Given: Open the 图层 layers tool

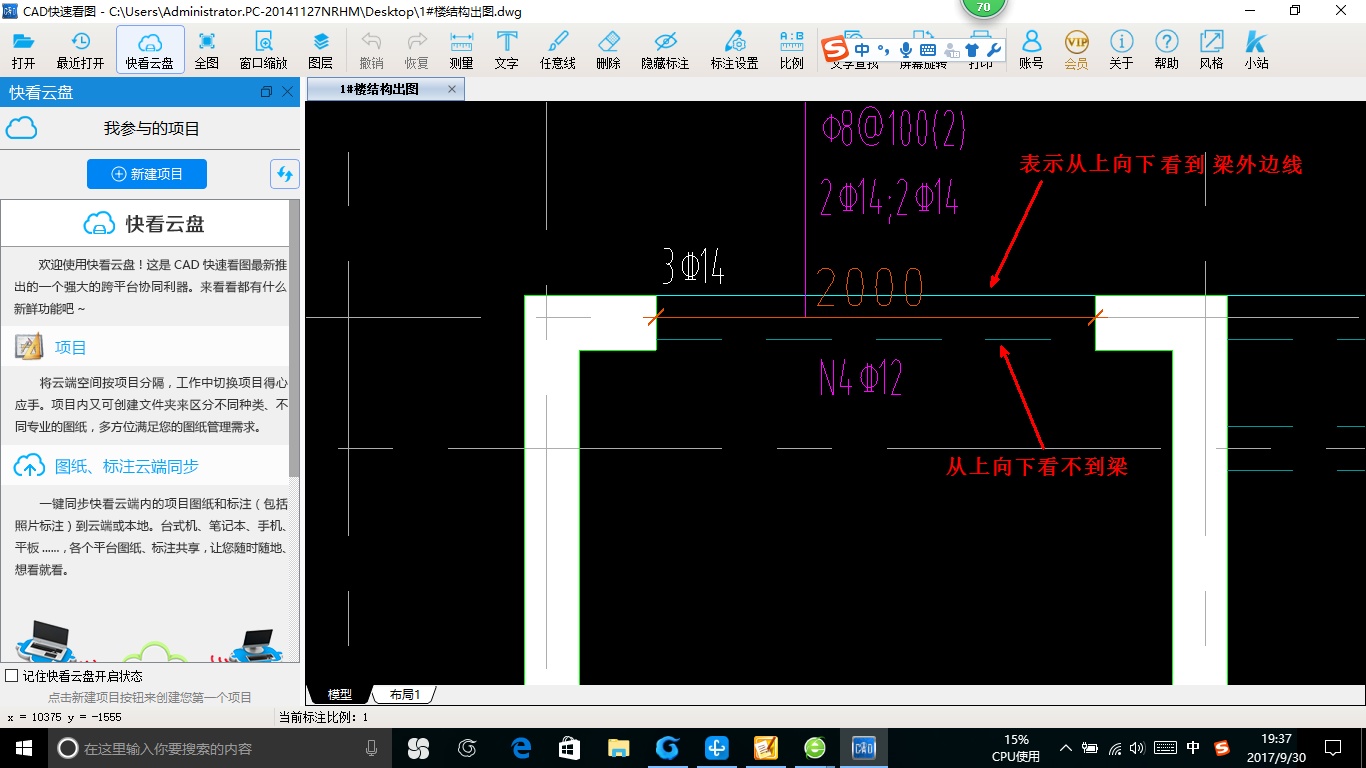Looking at the screenshot, I should click(320, 50).
